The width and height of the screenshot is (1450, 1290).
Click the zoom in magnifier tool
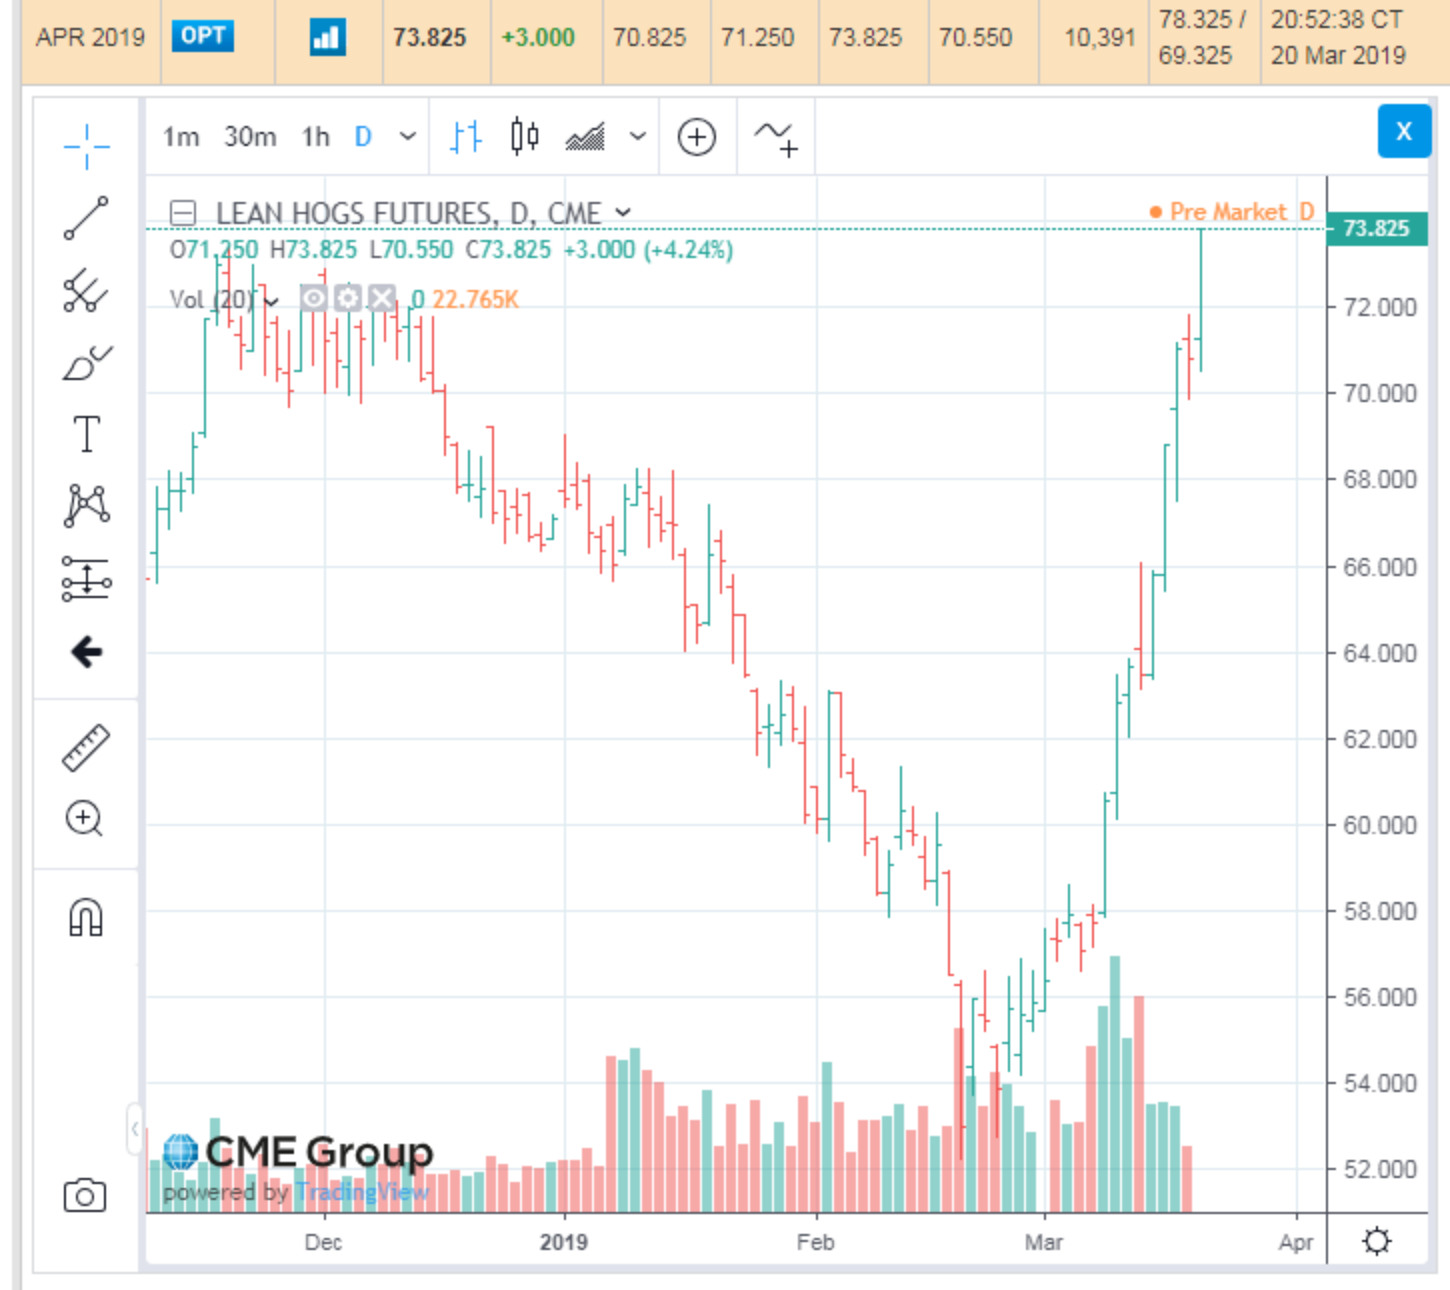[84, 819]
